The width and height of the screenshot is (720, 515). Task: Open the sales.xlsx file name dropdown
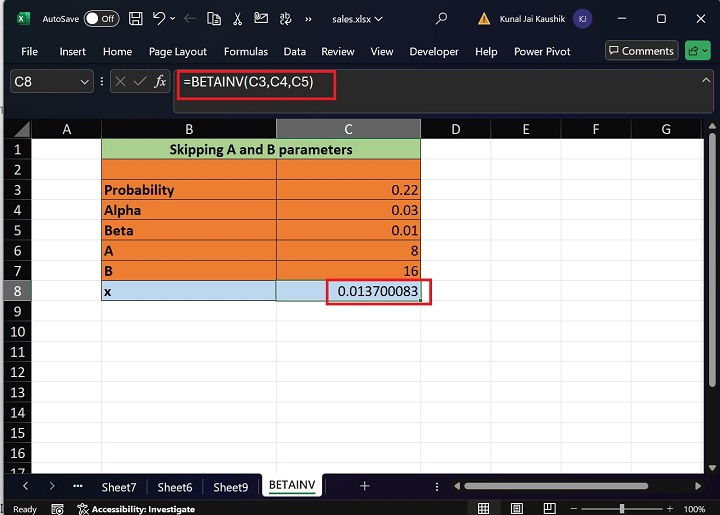(x=358, y=18)
